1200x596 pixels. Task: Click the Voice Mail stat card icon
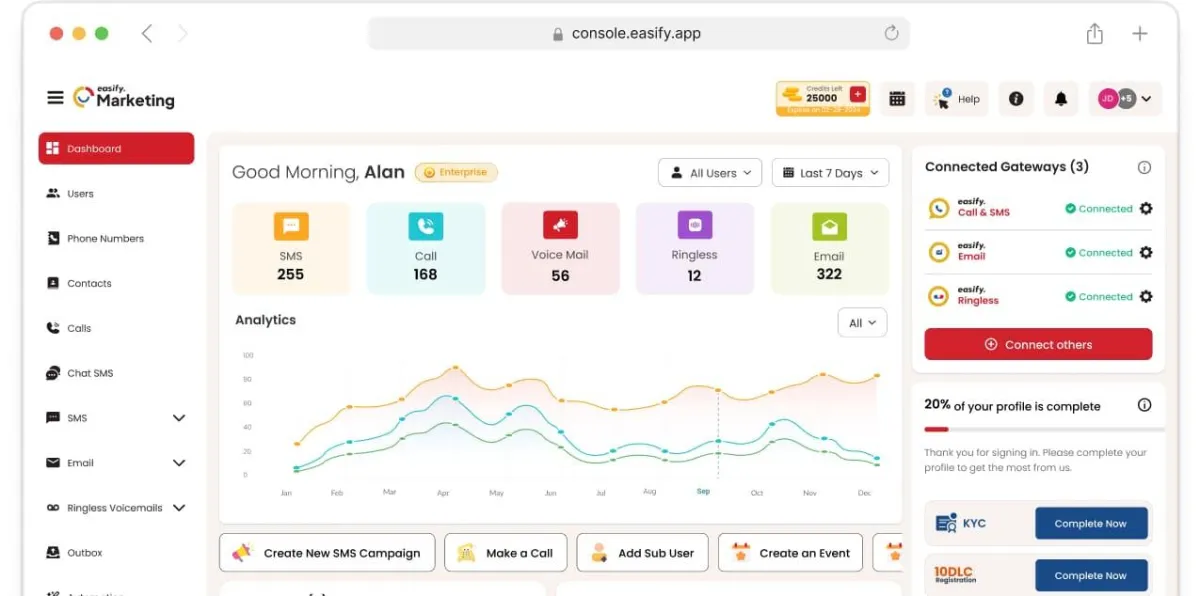[560, 225]
